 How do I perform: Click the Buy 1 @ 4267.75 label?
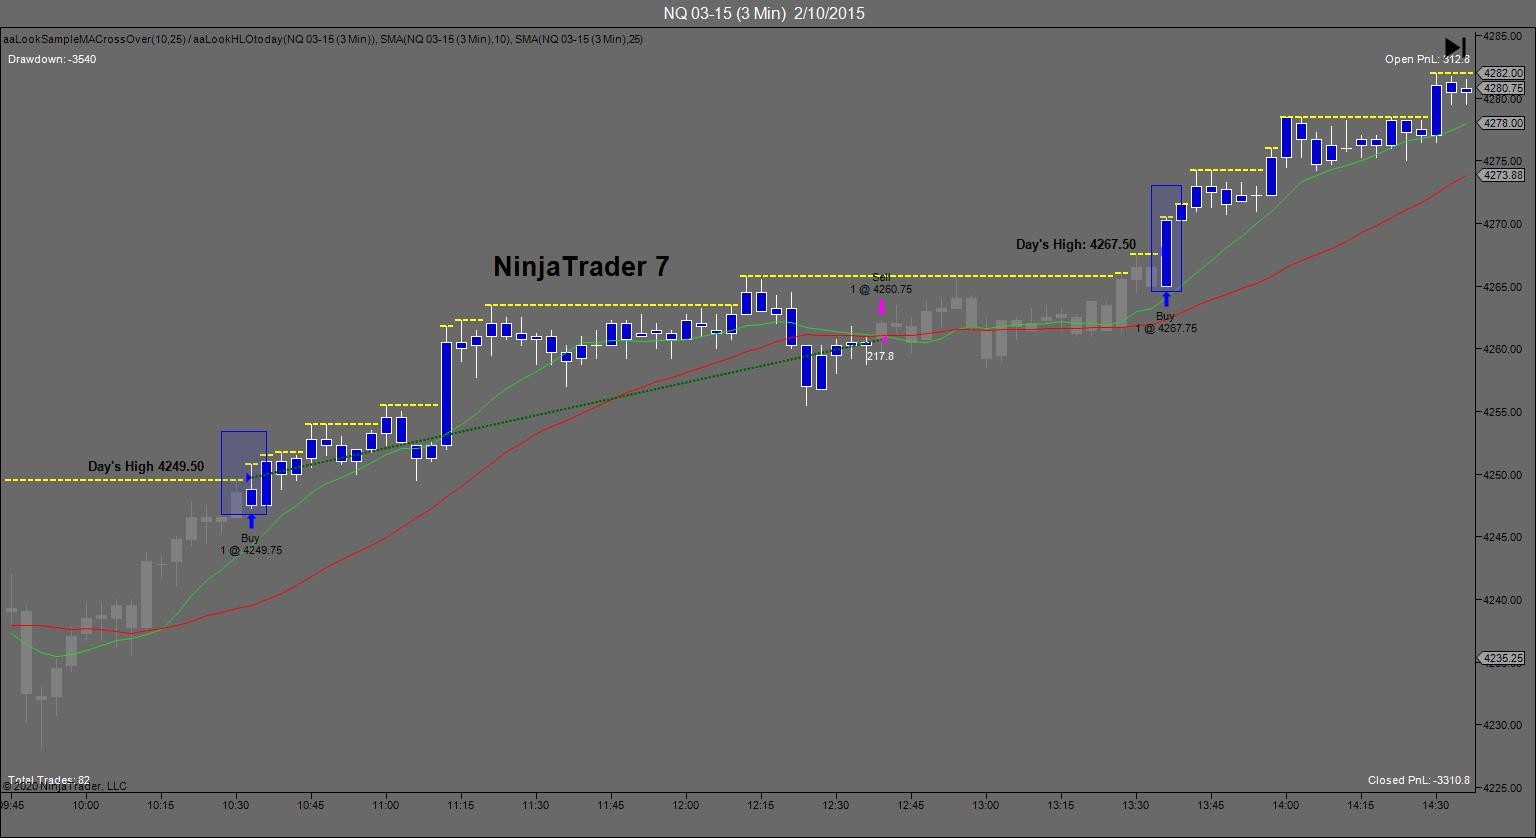coord(1166,322)
